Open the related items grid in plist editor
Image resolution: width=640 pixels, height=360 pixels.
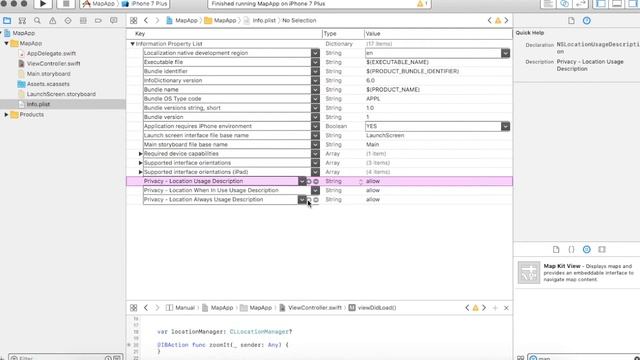tap(133, 20)
